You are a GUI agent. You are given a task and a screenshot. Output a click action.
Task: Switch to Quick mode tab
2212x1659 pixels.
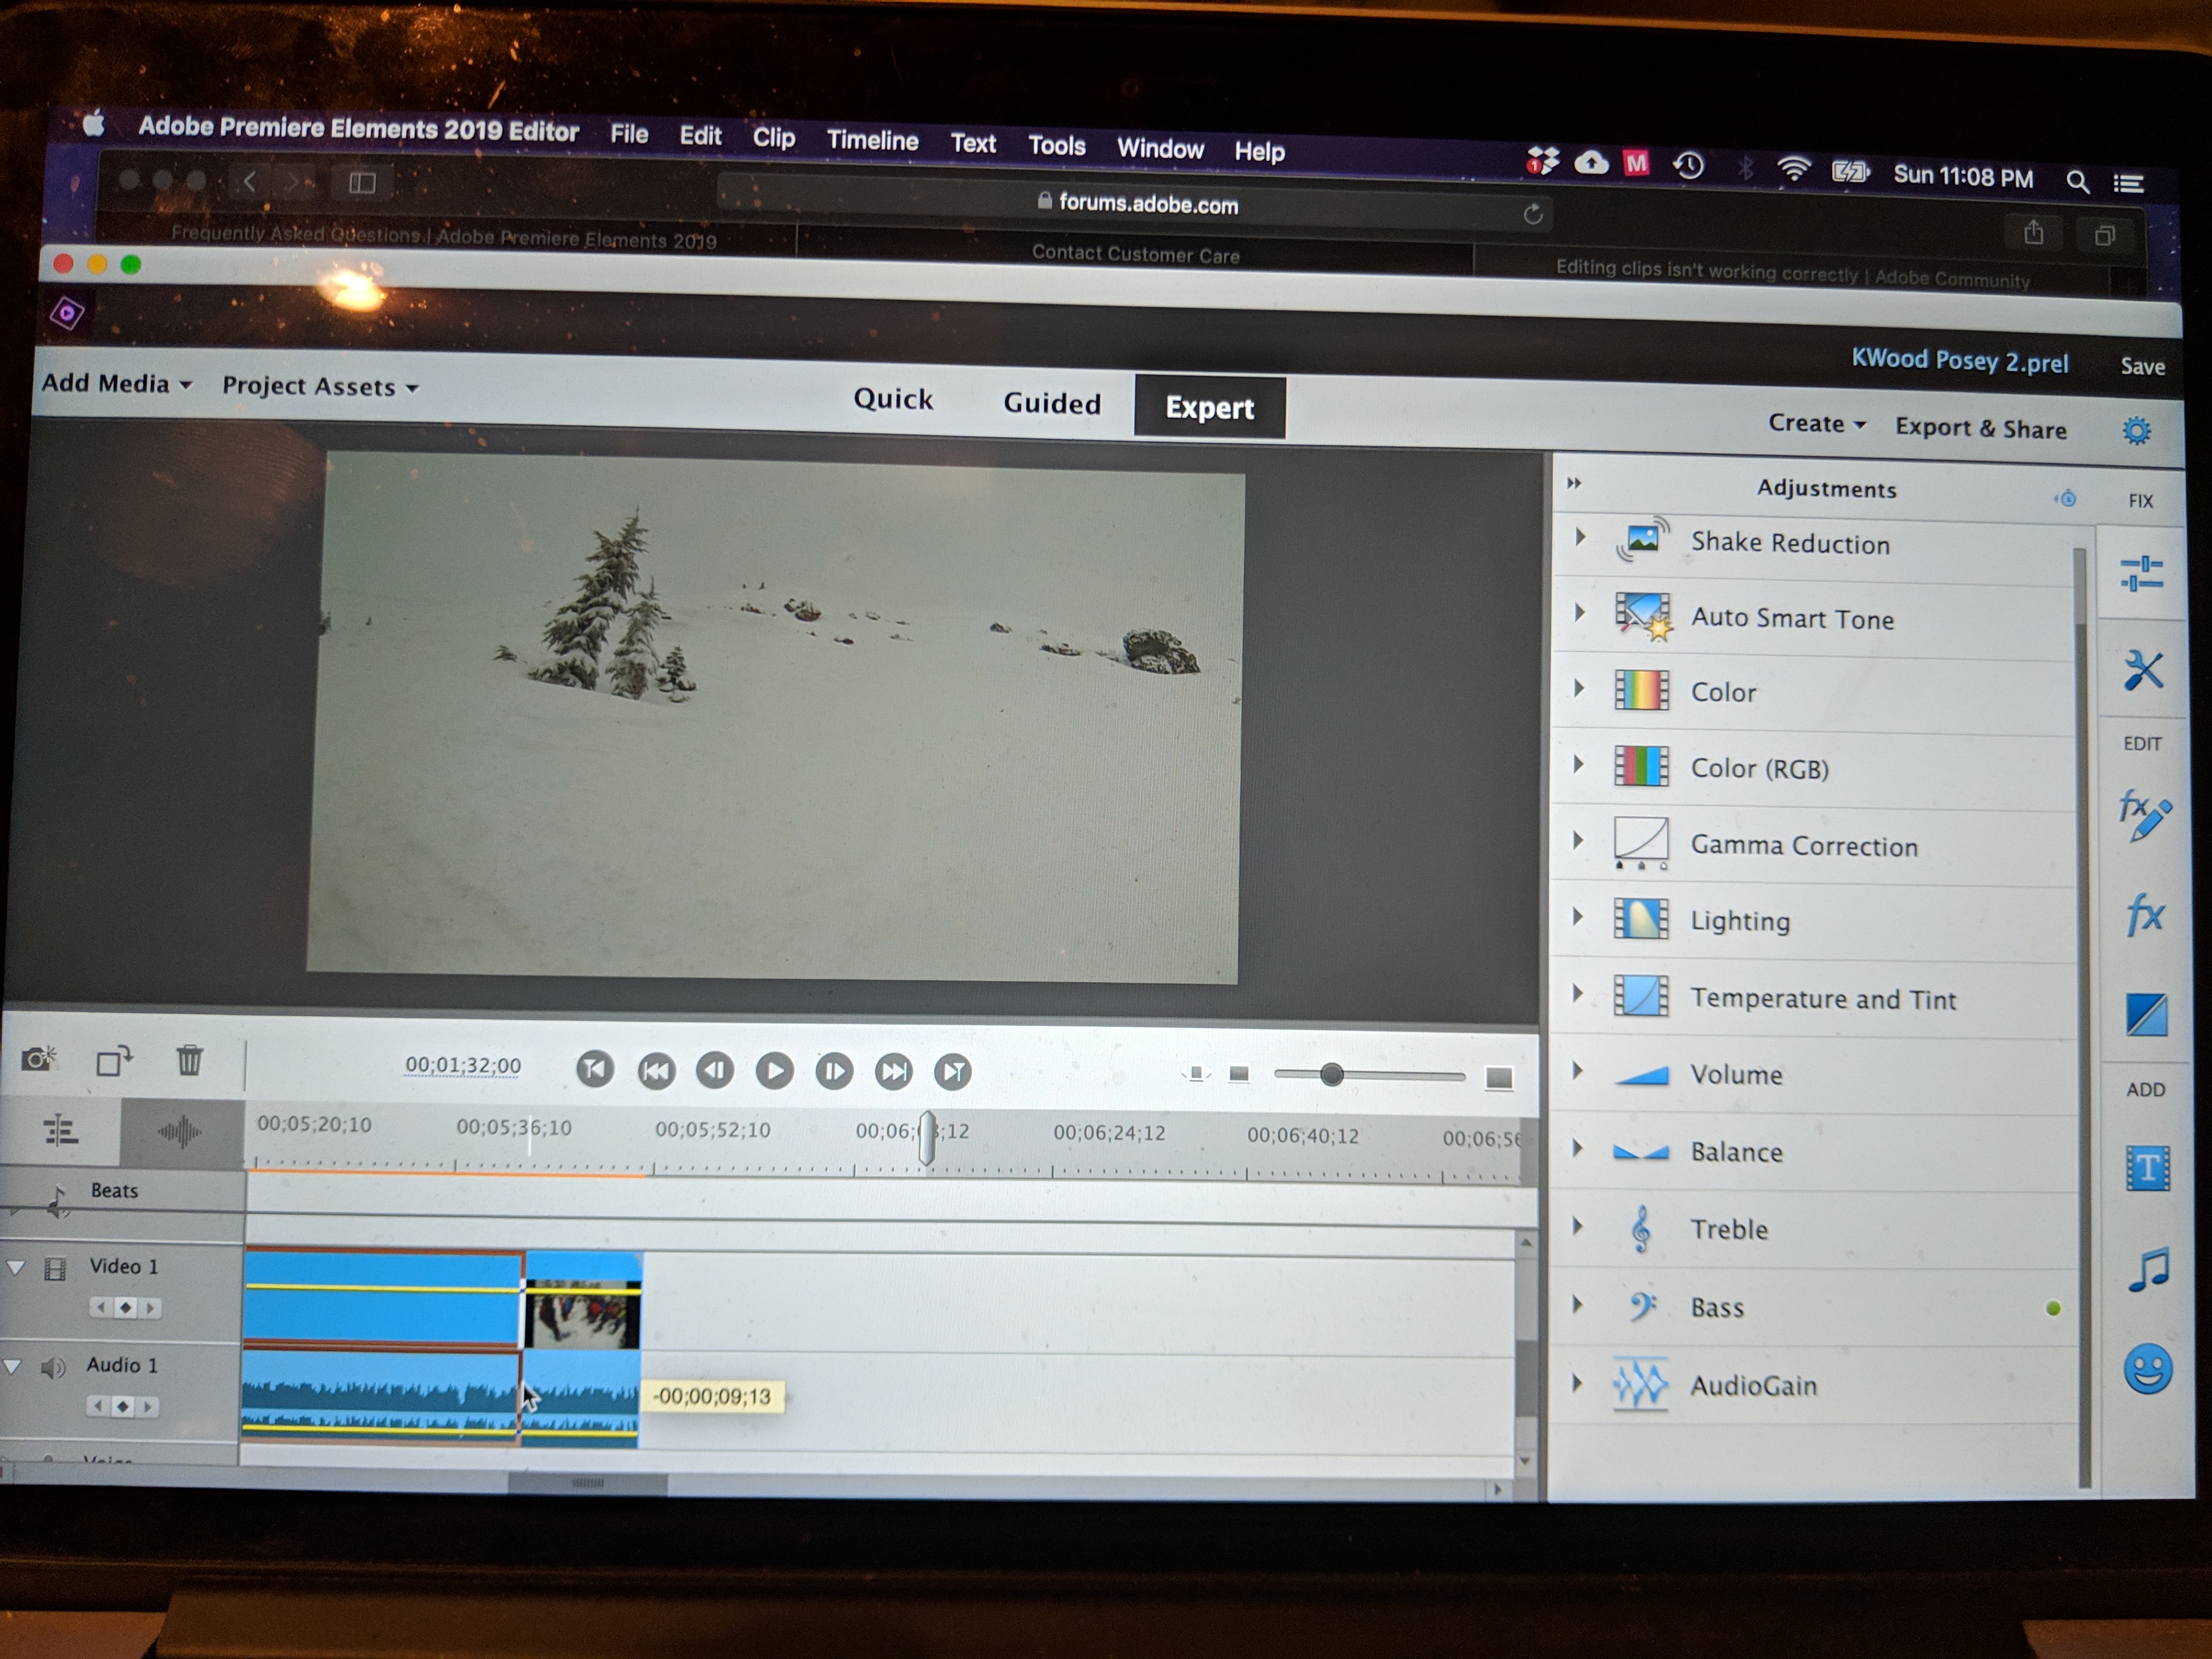click(892, 399)
